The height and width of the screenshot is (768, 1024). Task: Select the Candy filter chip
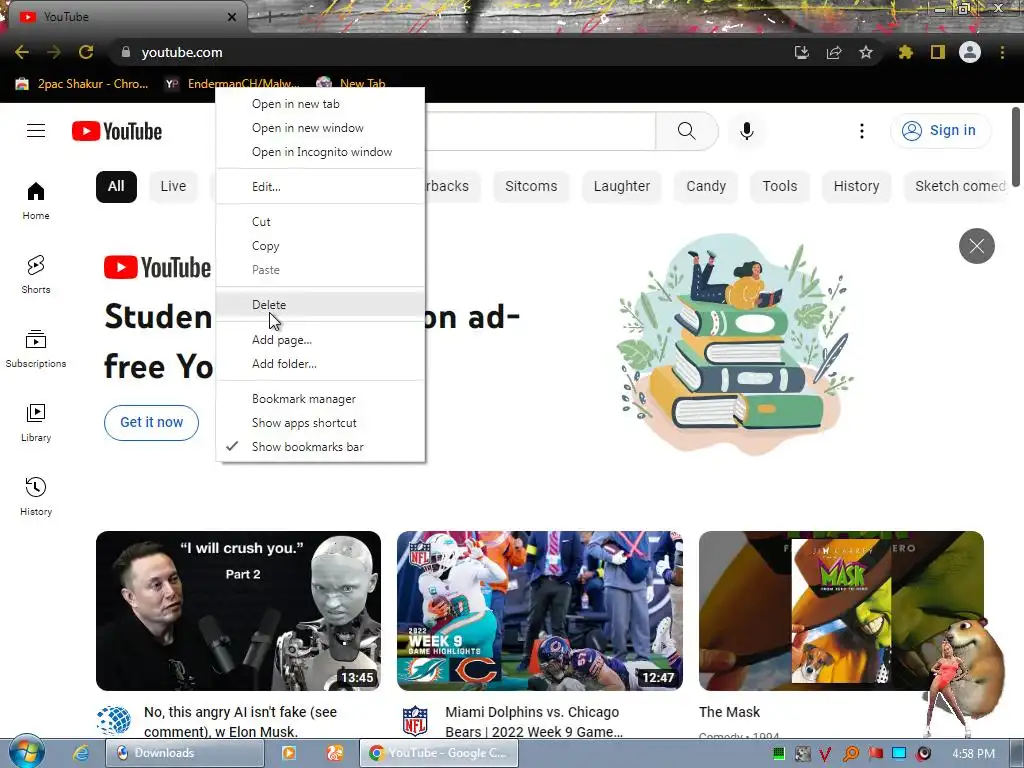(x=706, y=187)
